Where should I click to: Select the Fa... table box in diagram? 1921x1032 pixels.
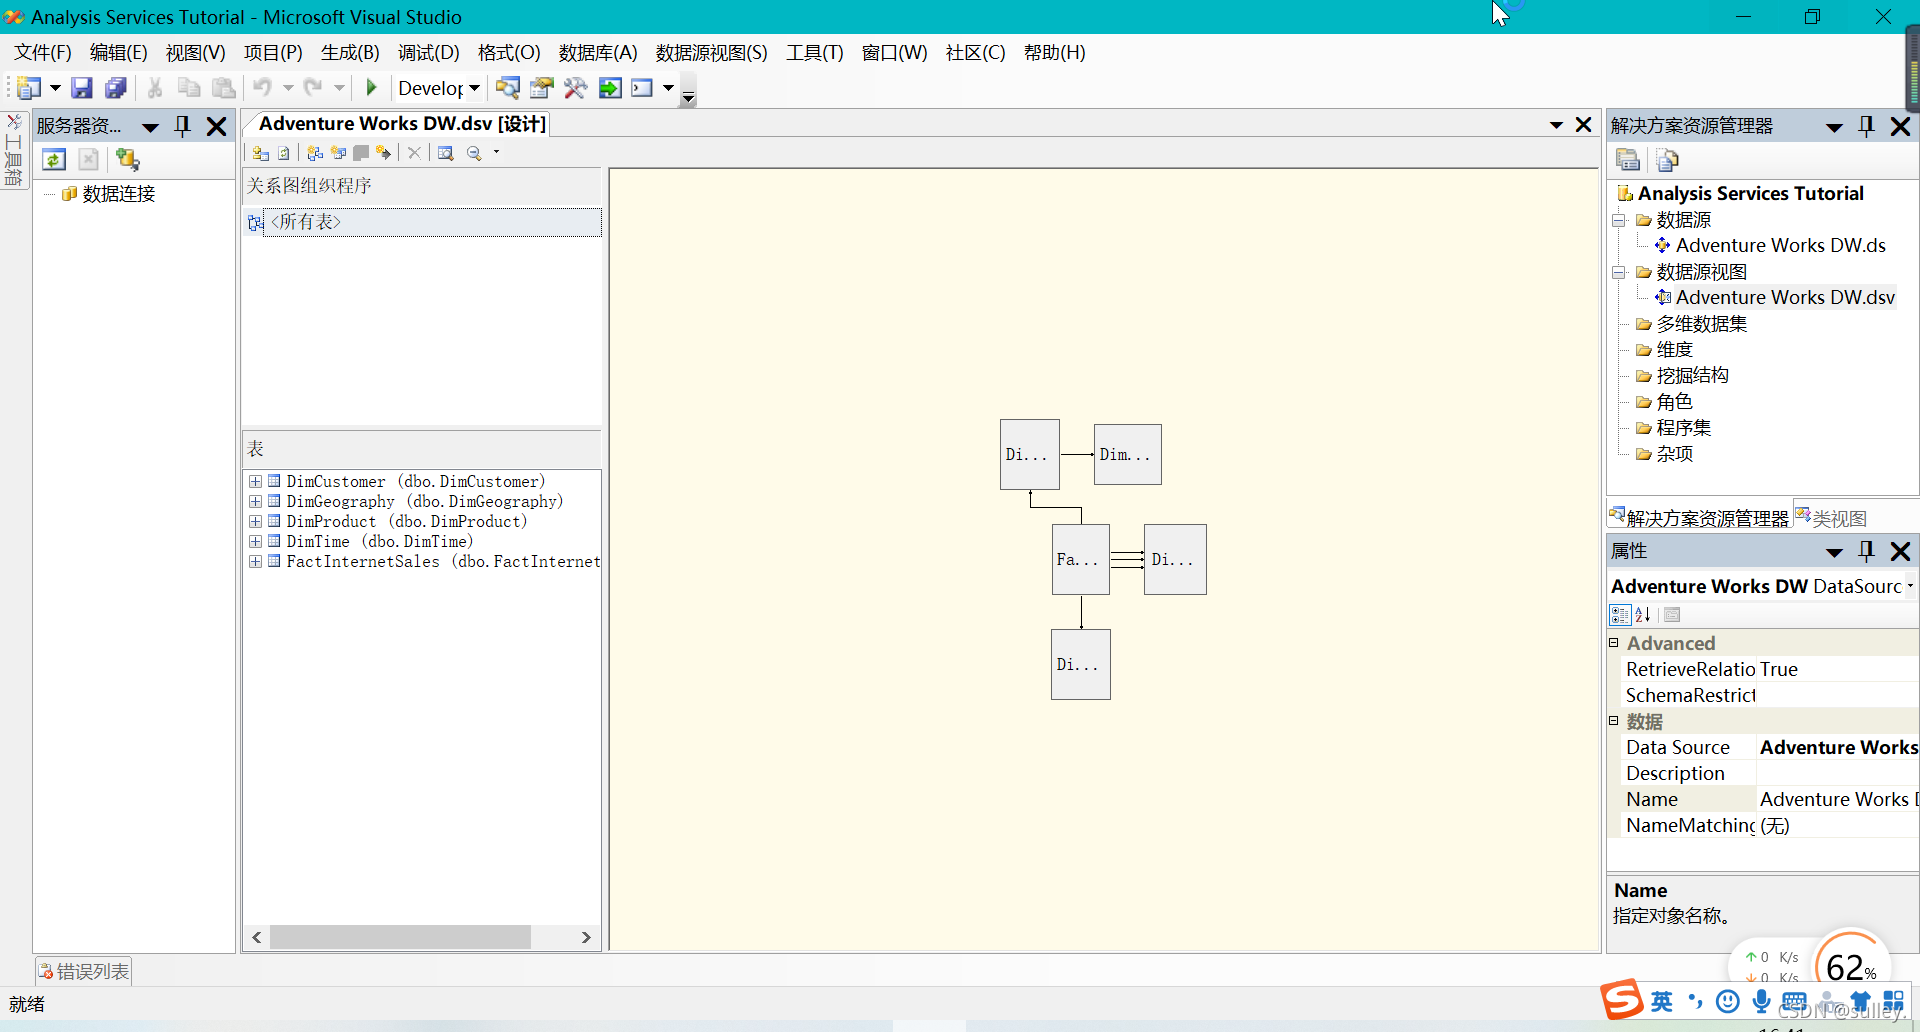tap(1080, 559)
